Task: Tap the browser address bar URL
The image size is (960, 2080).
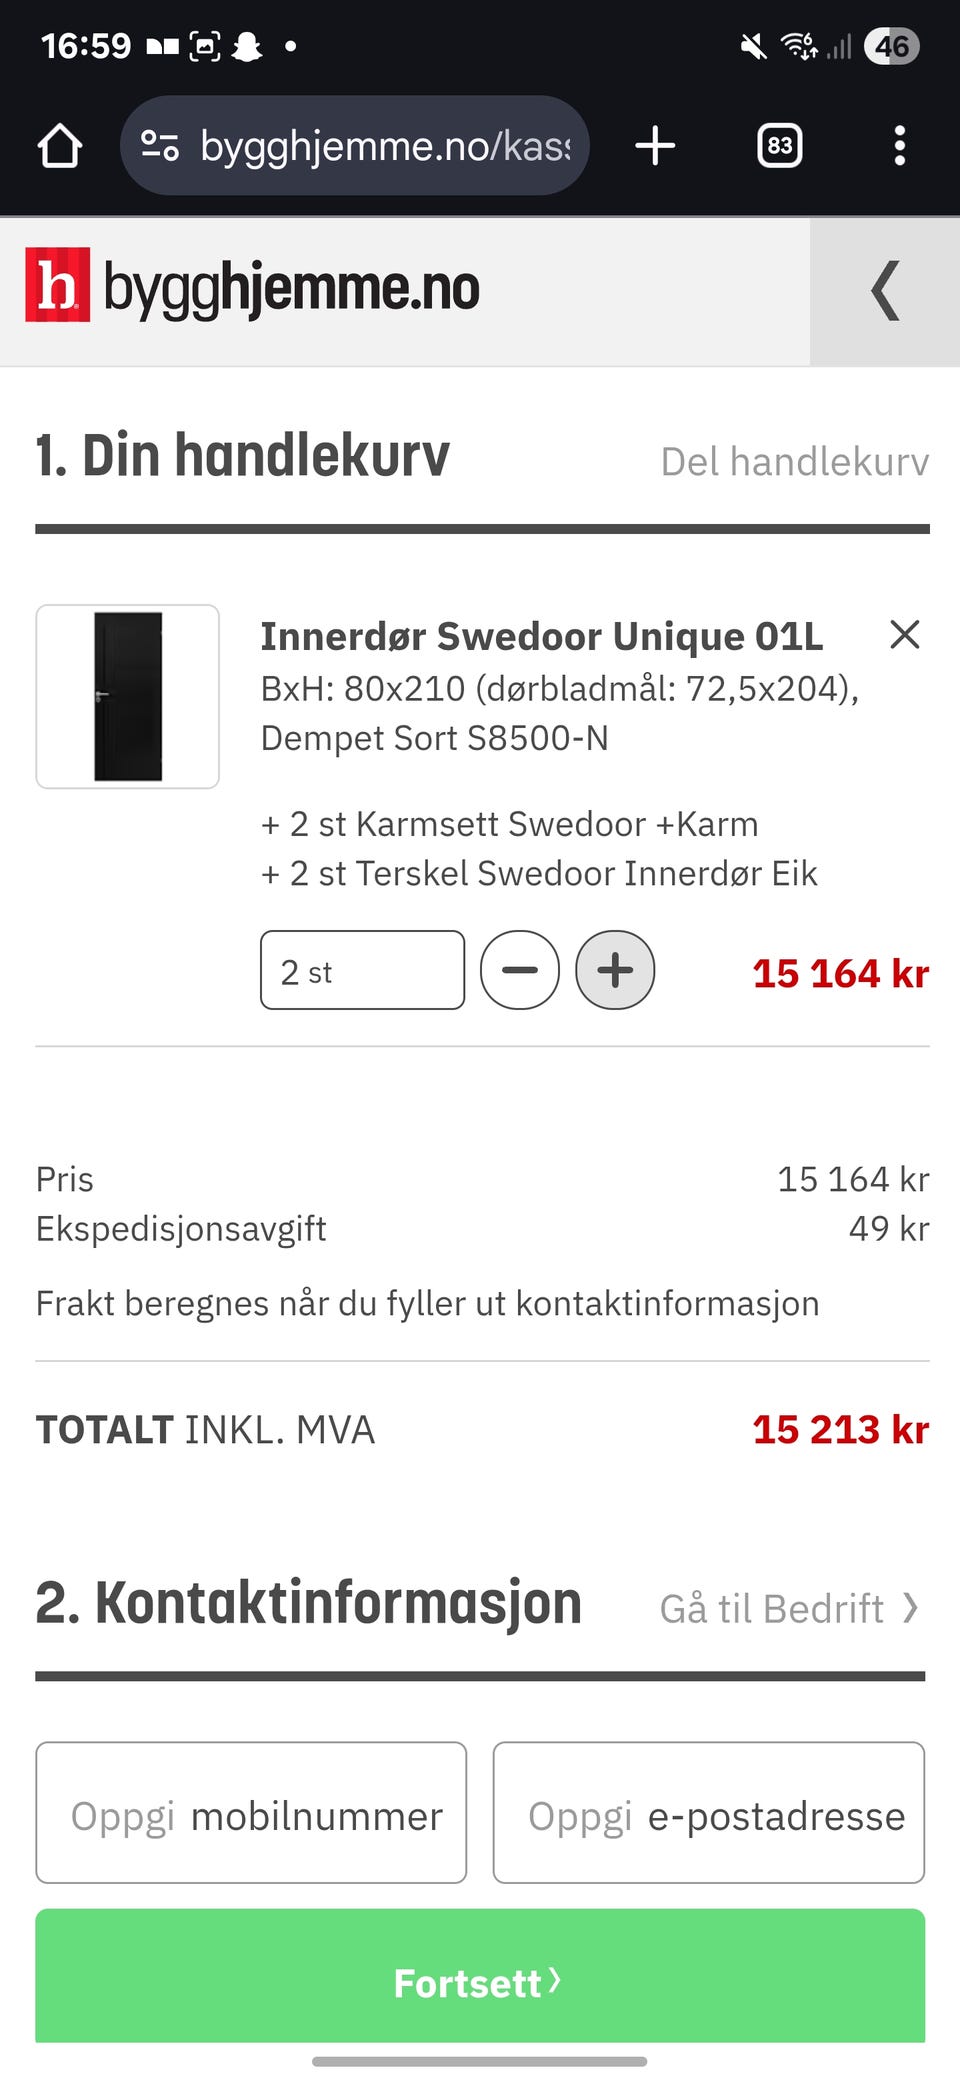Action: (385, 146)
